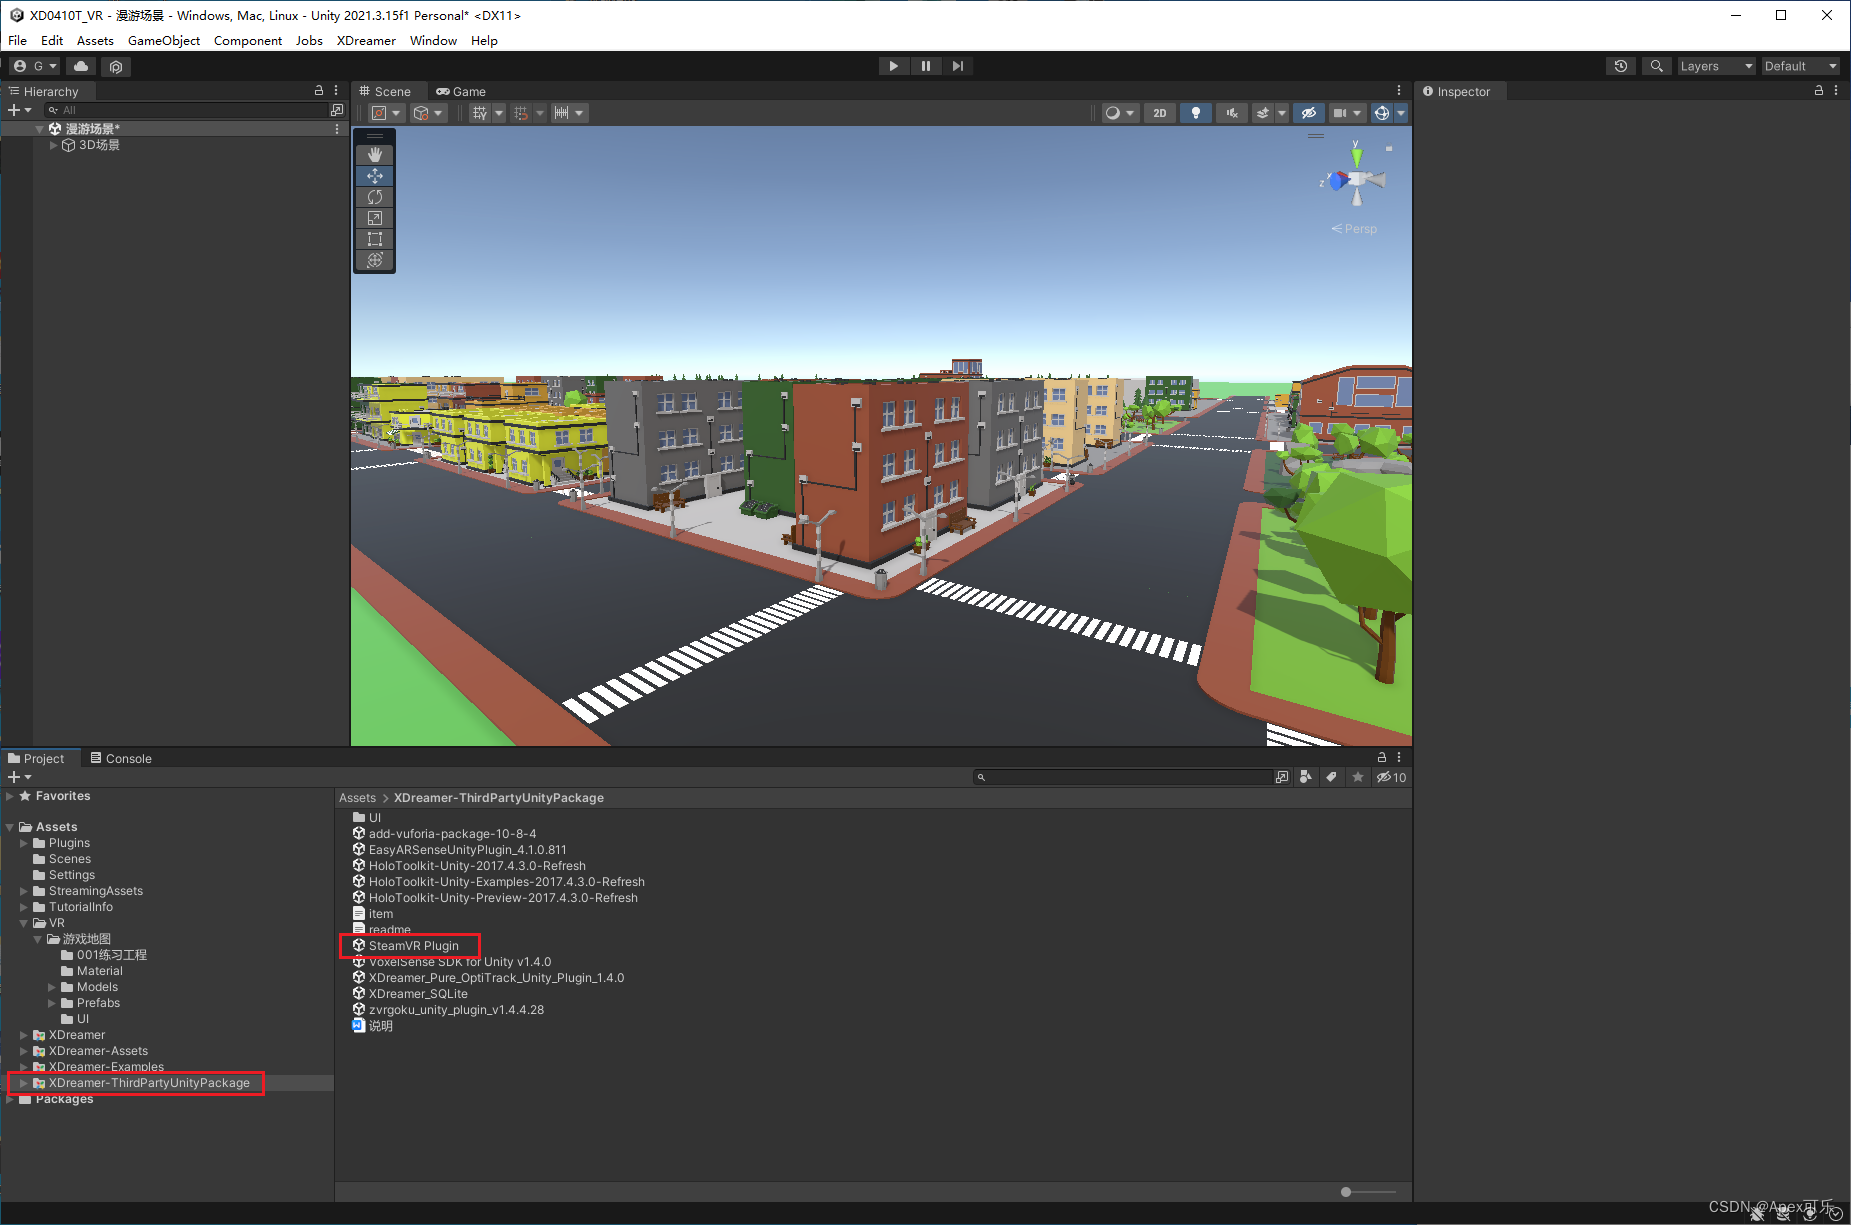Open the XDreamer menu
The height and width of the screenshot is (1225, 1851).
click(x=366, y=40)
